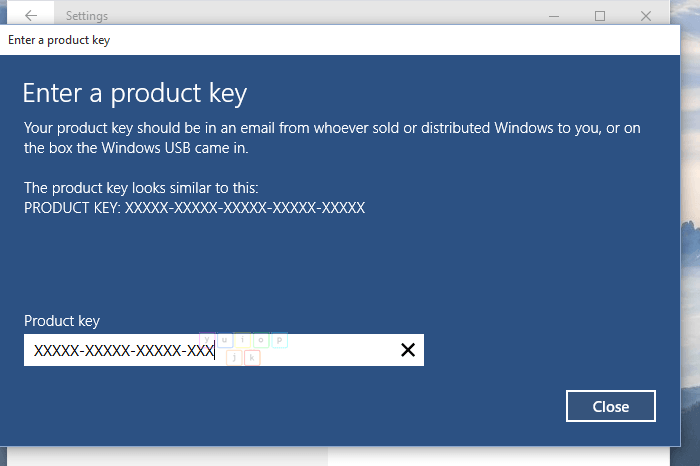Viewport: 700px width, 466px height.
Task: Click the large 'Enter a product key' heading
Action: (135, 93)
